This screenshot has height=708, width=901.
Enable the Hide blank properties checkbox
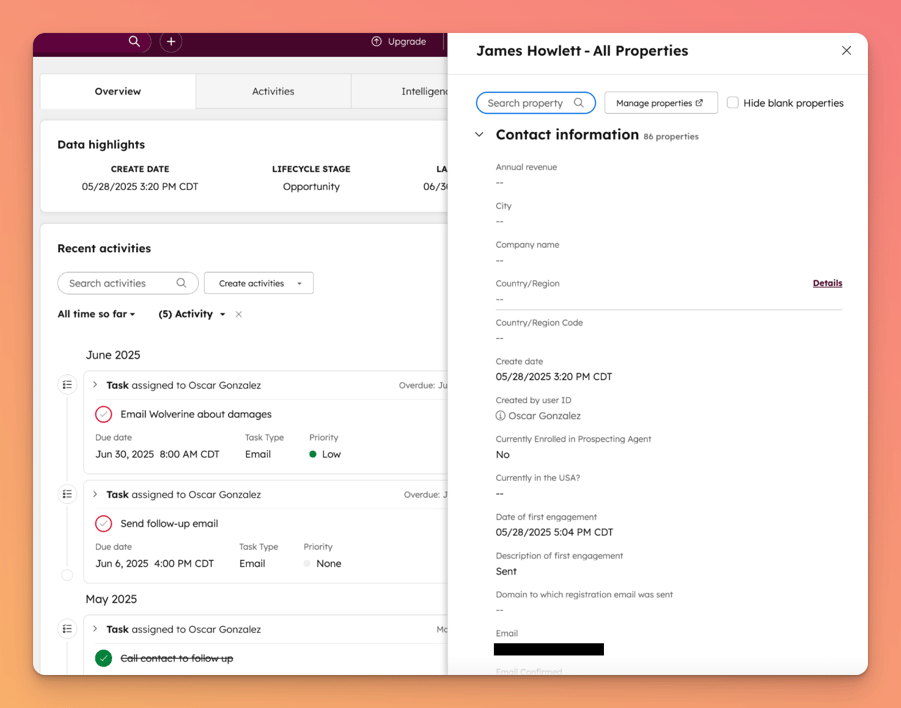[x=732, y=103]
